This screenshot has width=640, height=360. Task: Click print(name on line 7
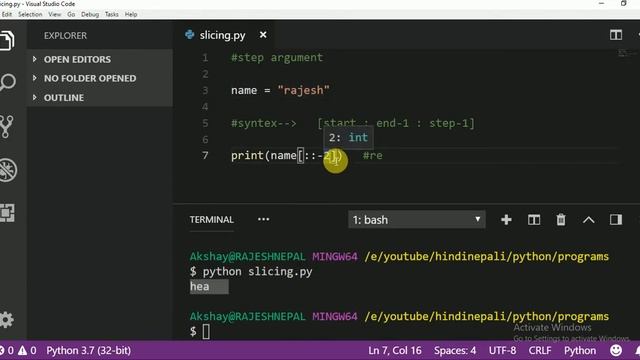[x=264, y=156]
